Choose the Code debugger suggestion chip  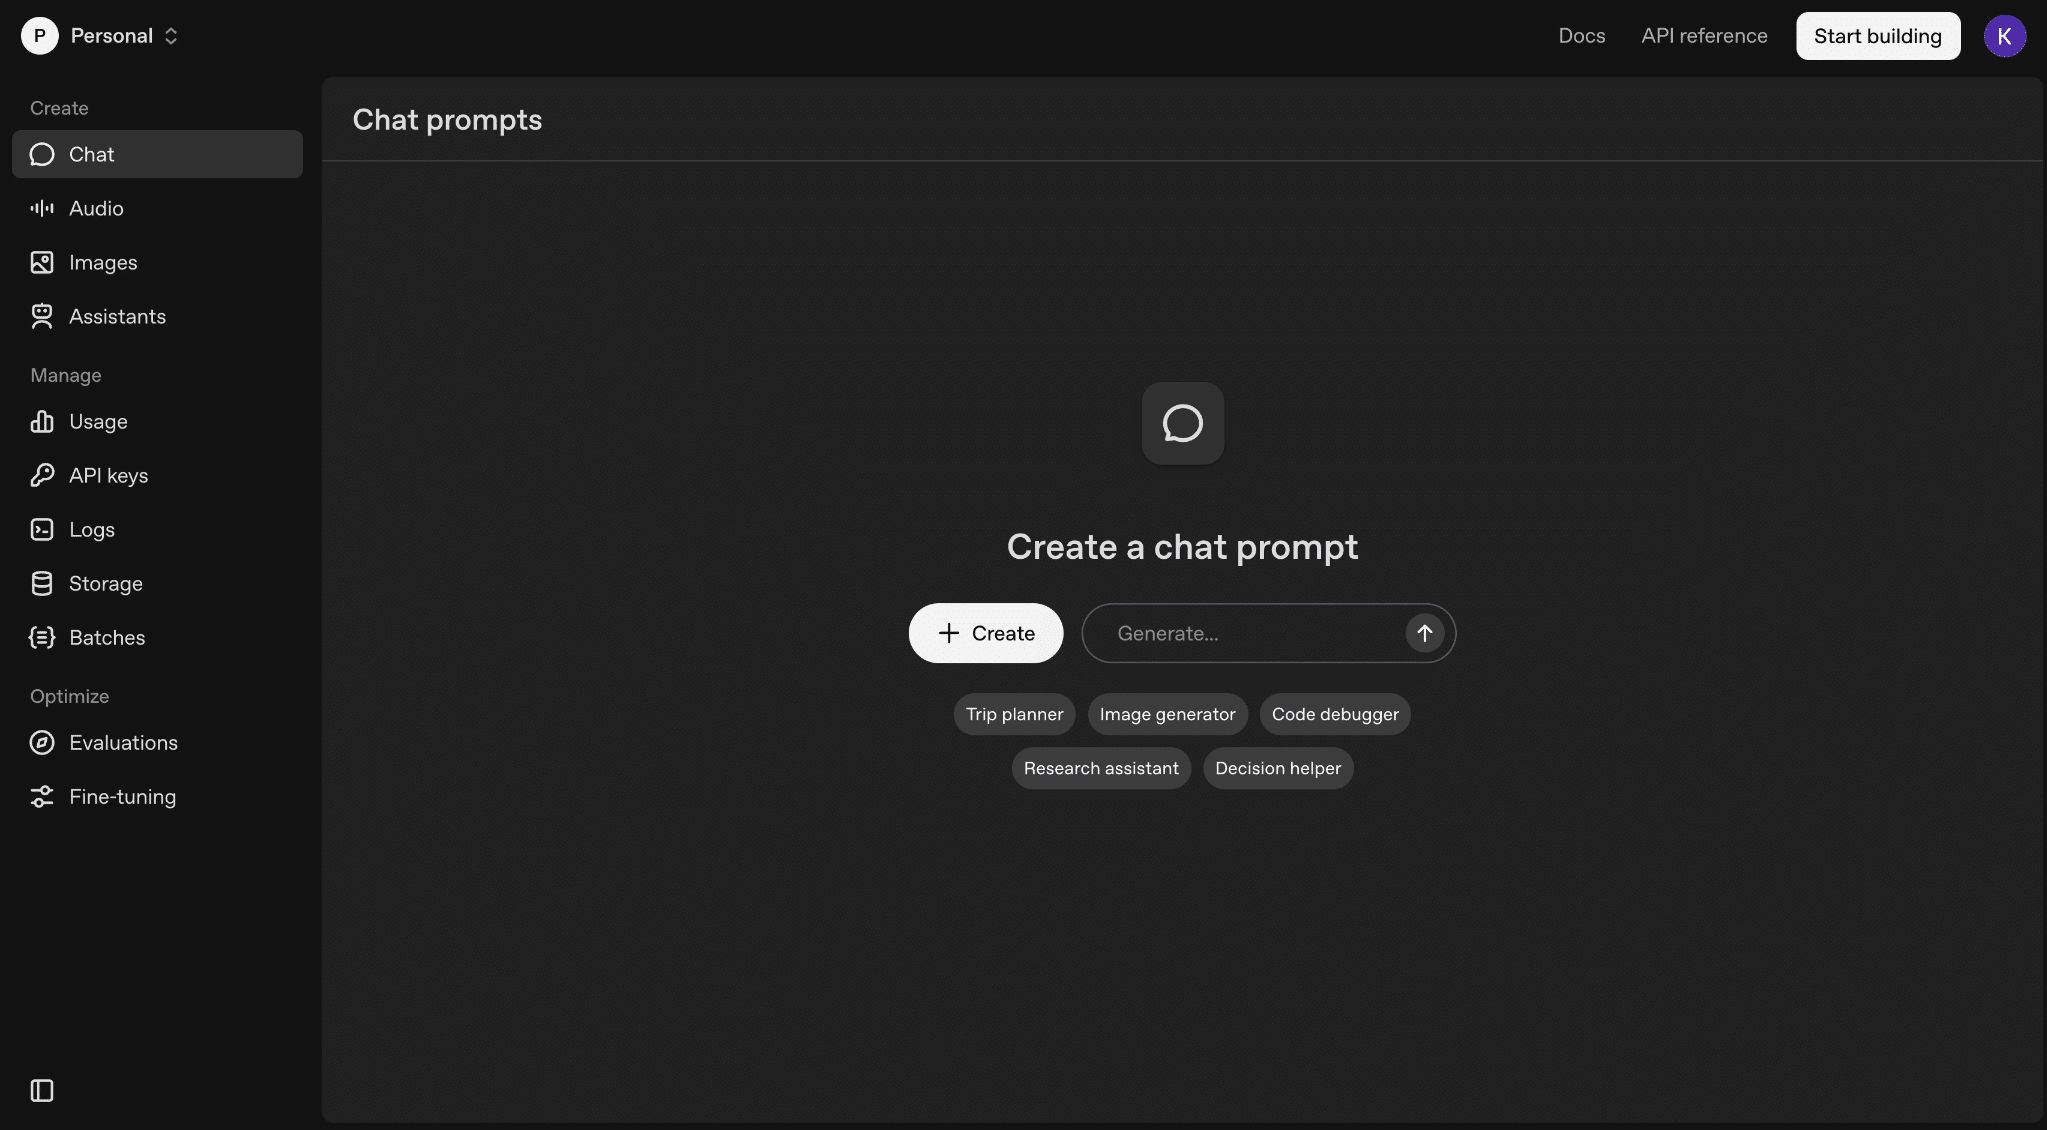click(x=1334, y=714)
